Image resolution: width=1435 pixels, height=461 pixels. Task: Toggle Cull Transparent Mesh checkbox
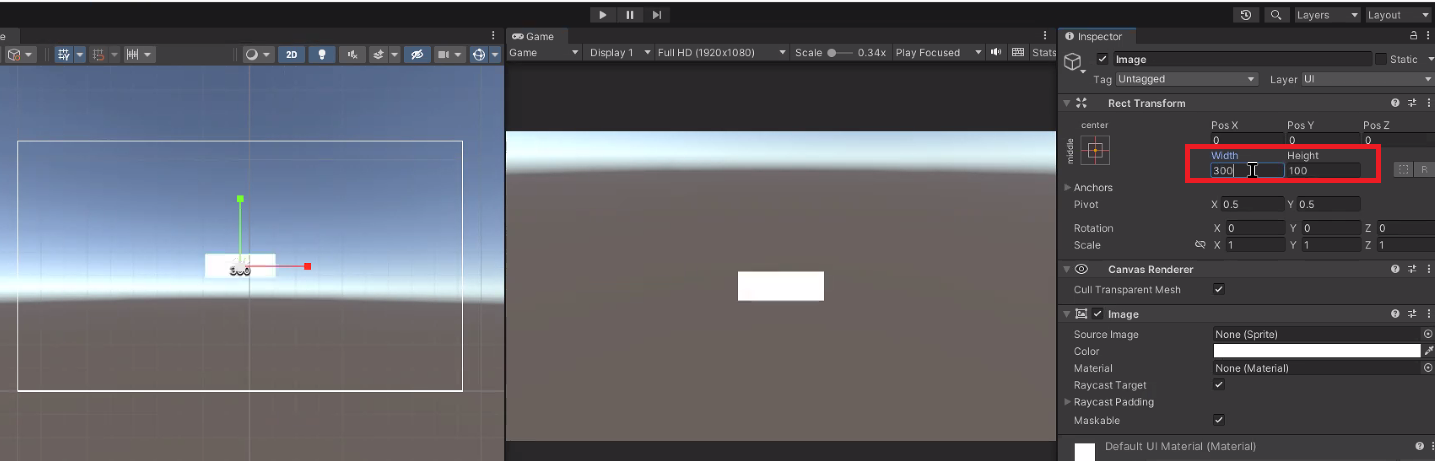(x=1219, y=290)
